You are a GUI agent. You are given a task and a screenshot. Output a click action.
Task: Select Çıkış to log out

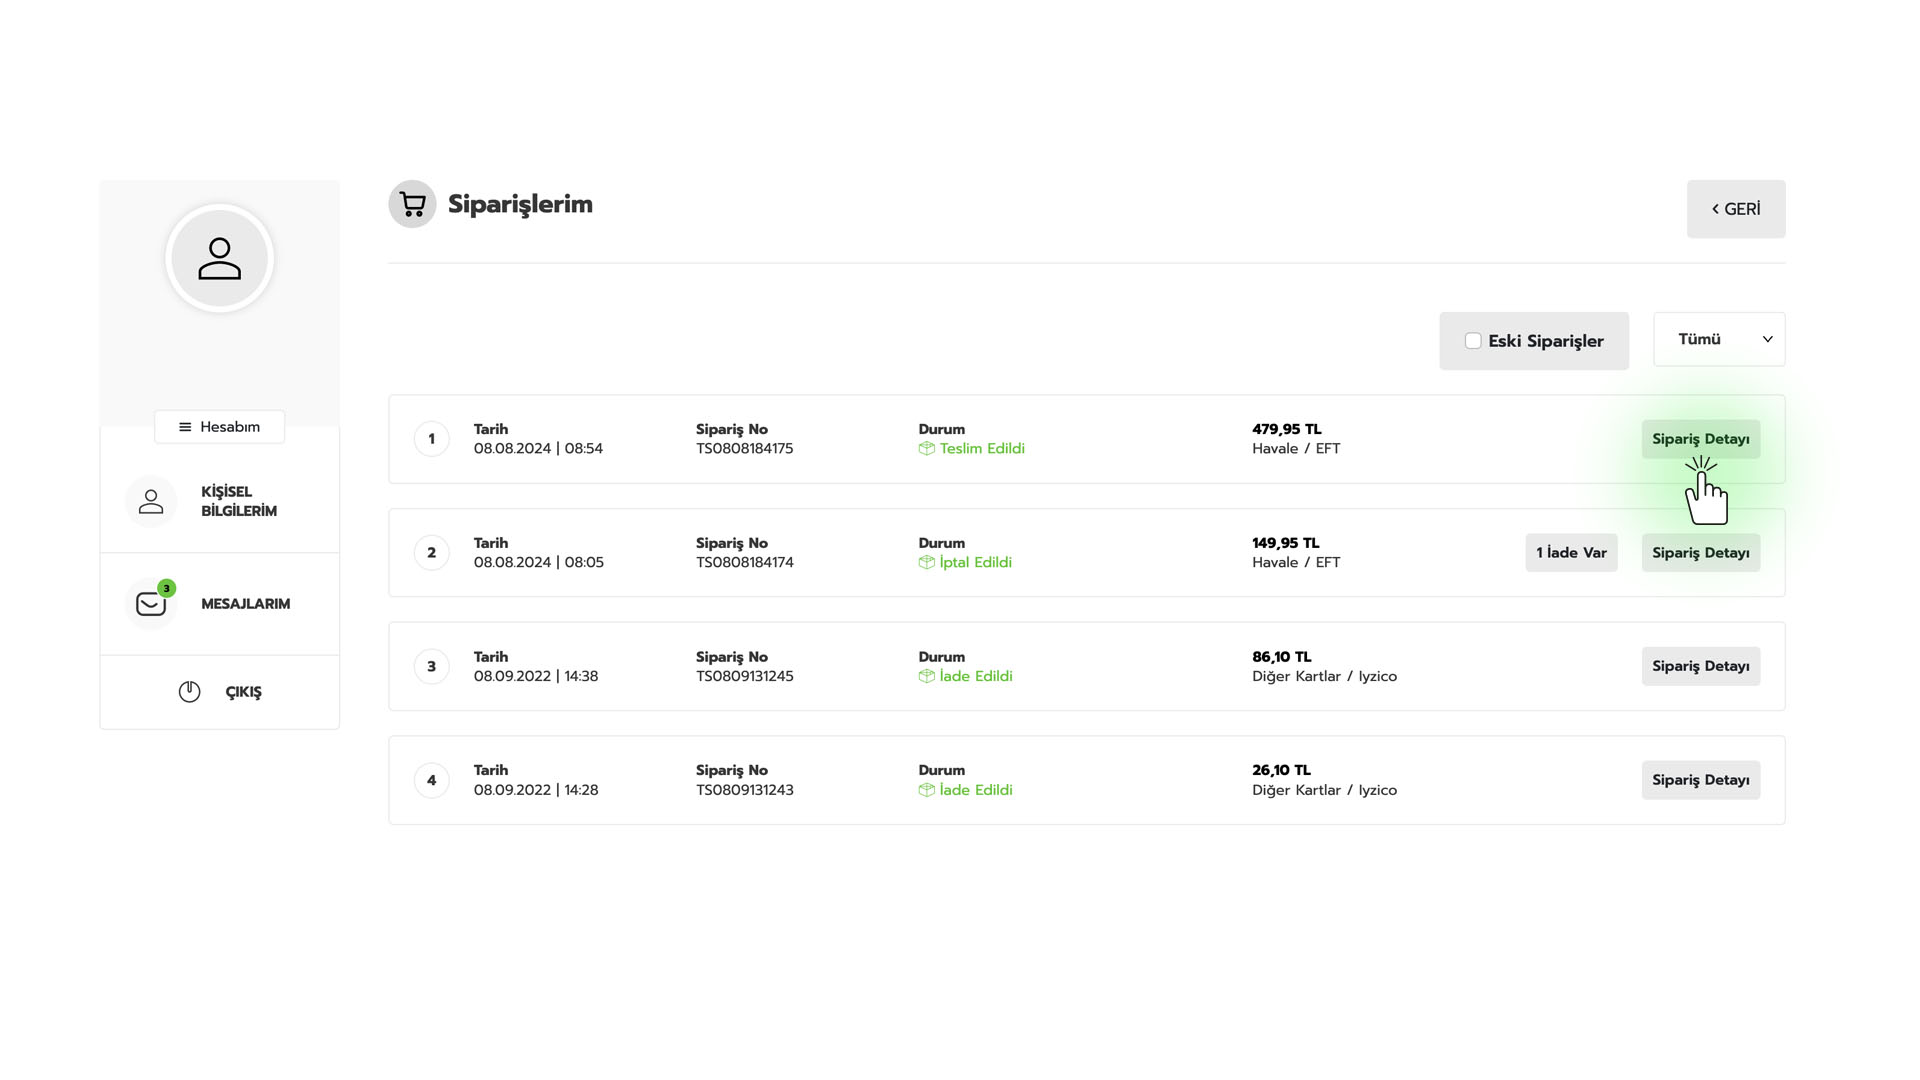(243, 692)
